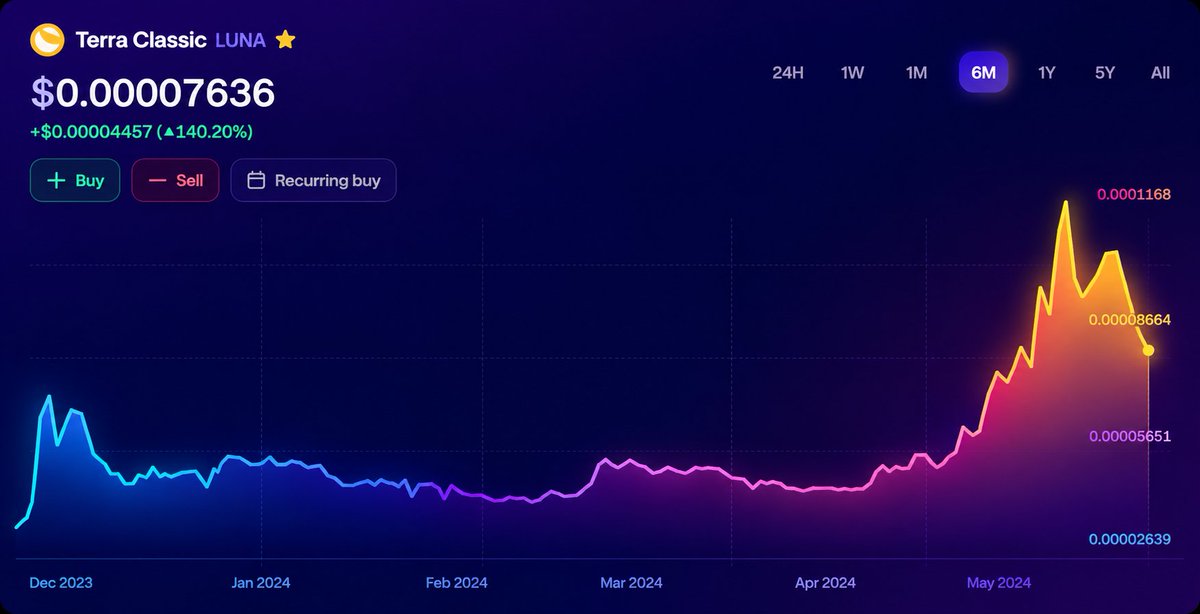Show the 5Y price history
The height and width of the screenshot is (614, 1200).
(x=1104, y=73)
